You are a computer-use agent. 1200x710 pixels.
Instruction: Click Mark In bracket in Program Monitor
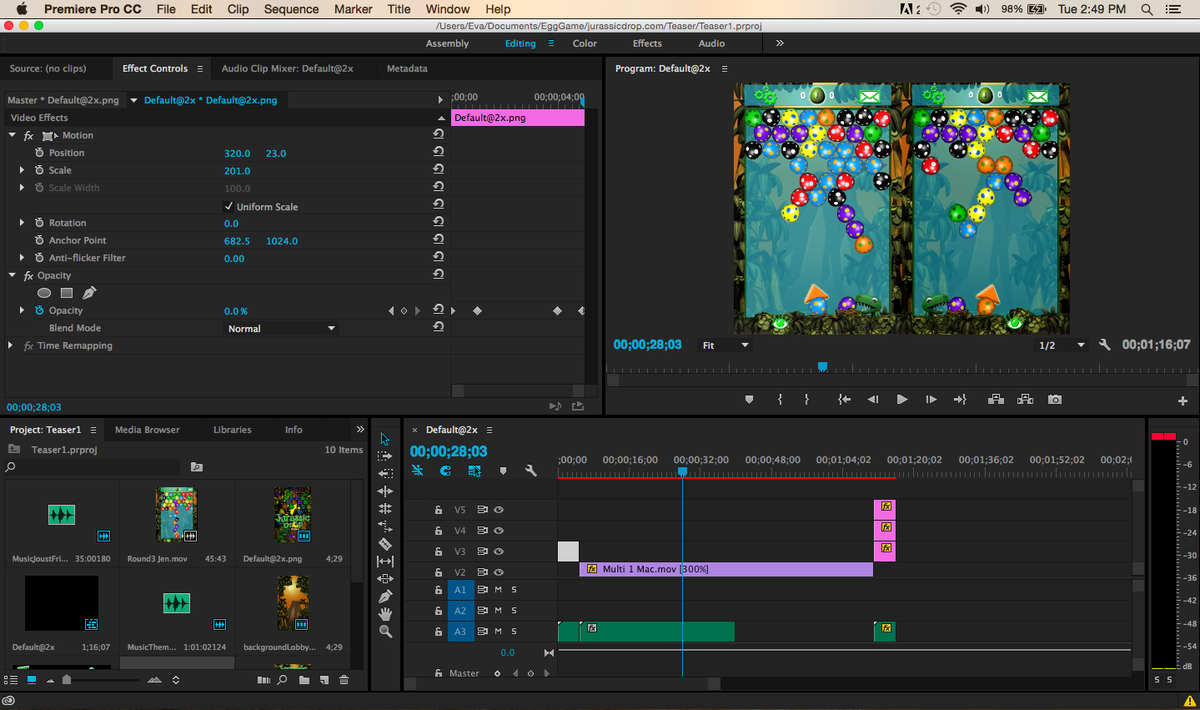(x=779, y=399)
